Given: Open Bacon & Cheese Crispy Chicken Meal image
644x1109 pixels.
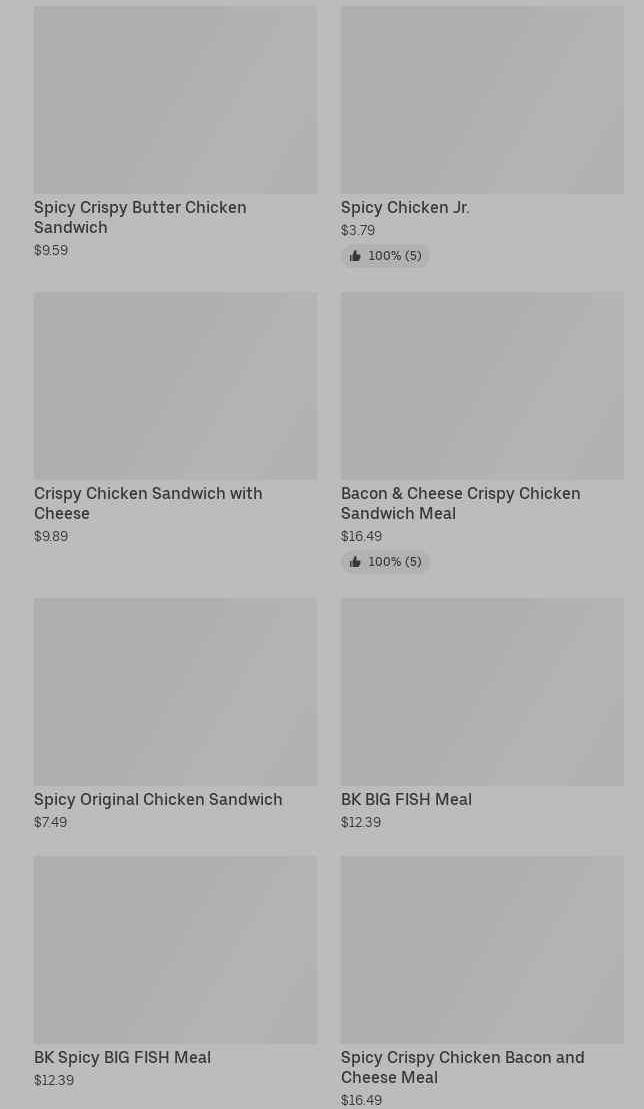Looking at the screenshot, I should point(482,386).
